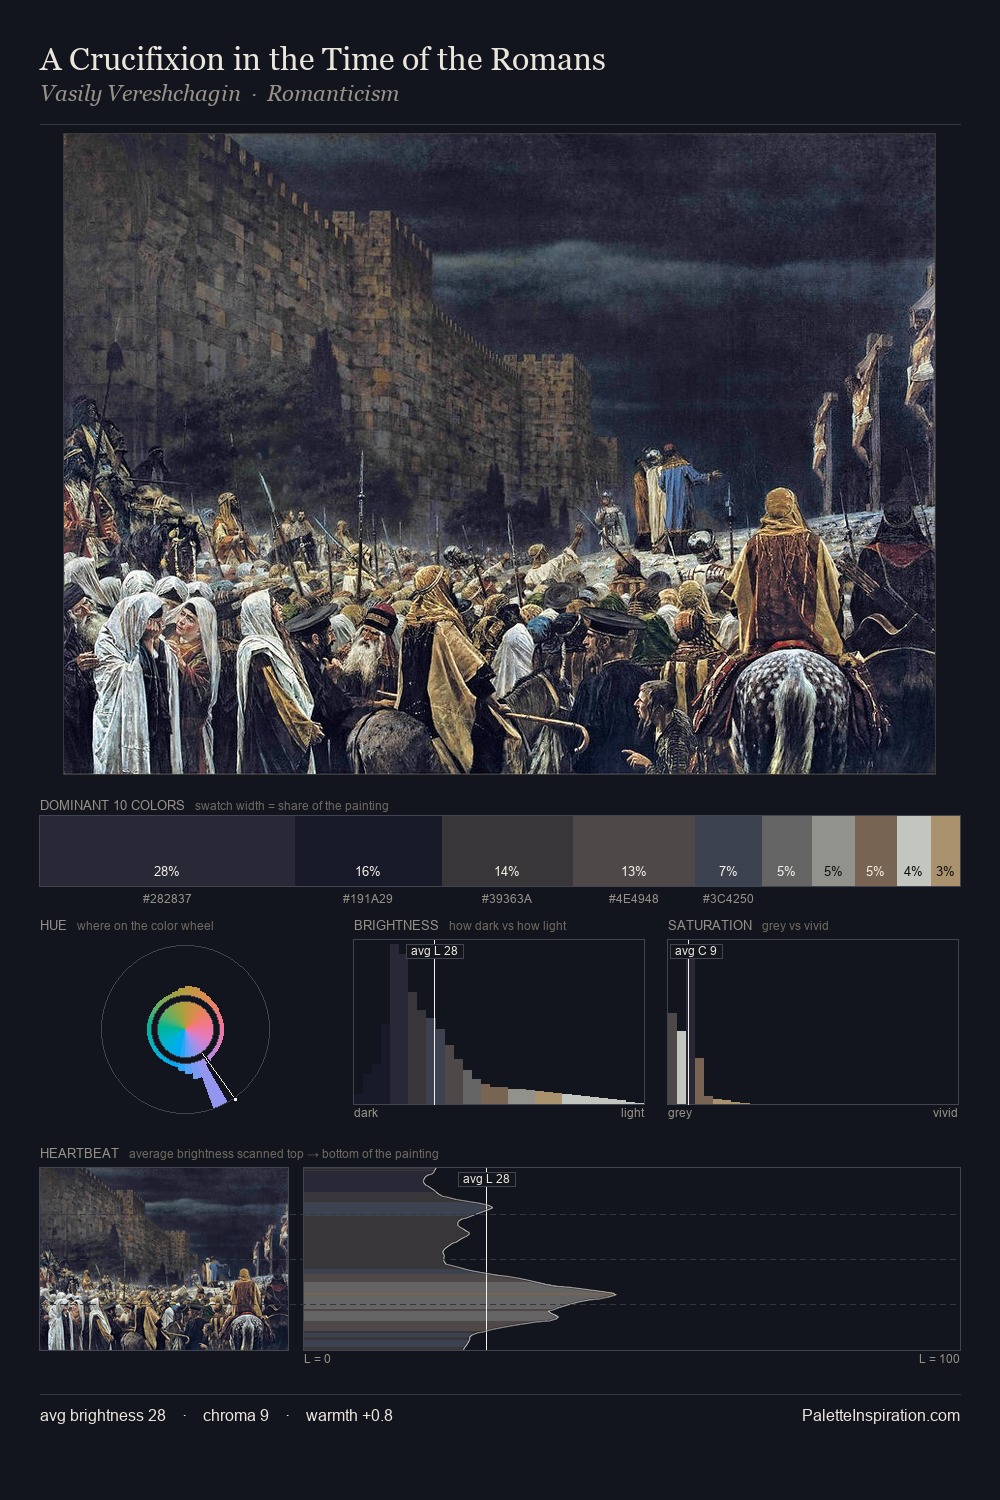Open the PaletteInspiration.com link

[881, 1416]
